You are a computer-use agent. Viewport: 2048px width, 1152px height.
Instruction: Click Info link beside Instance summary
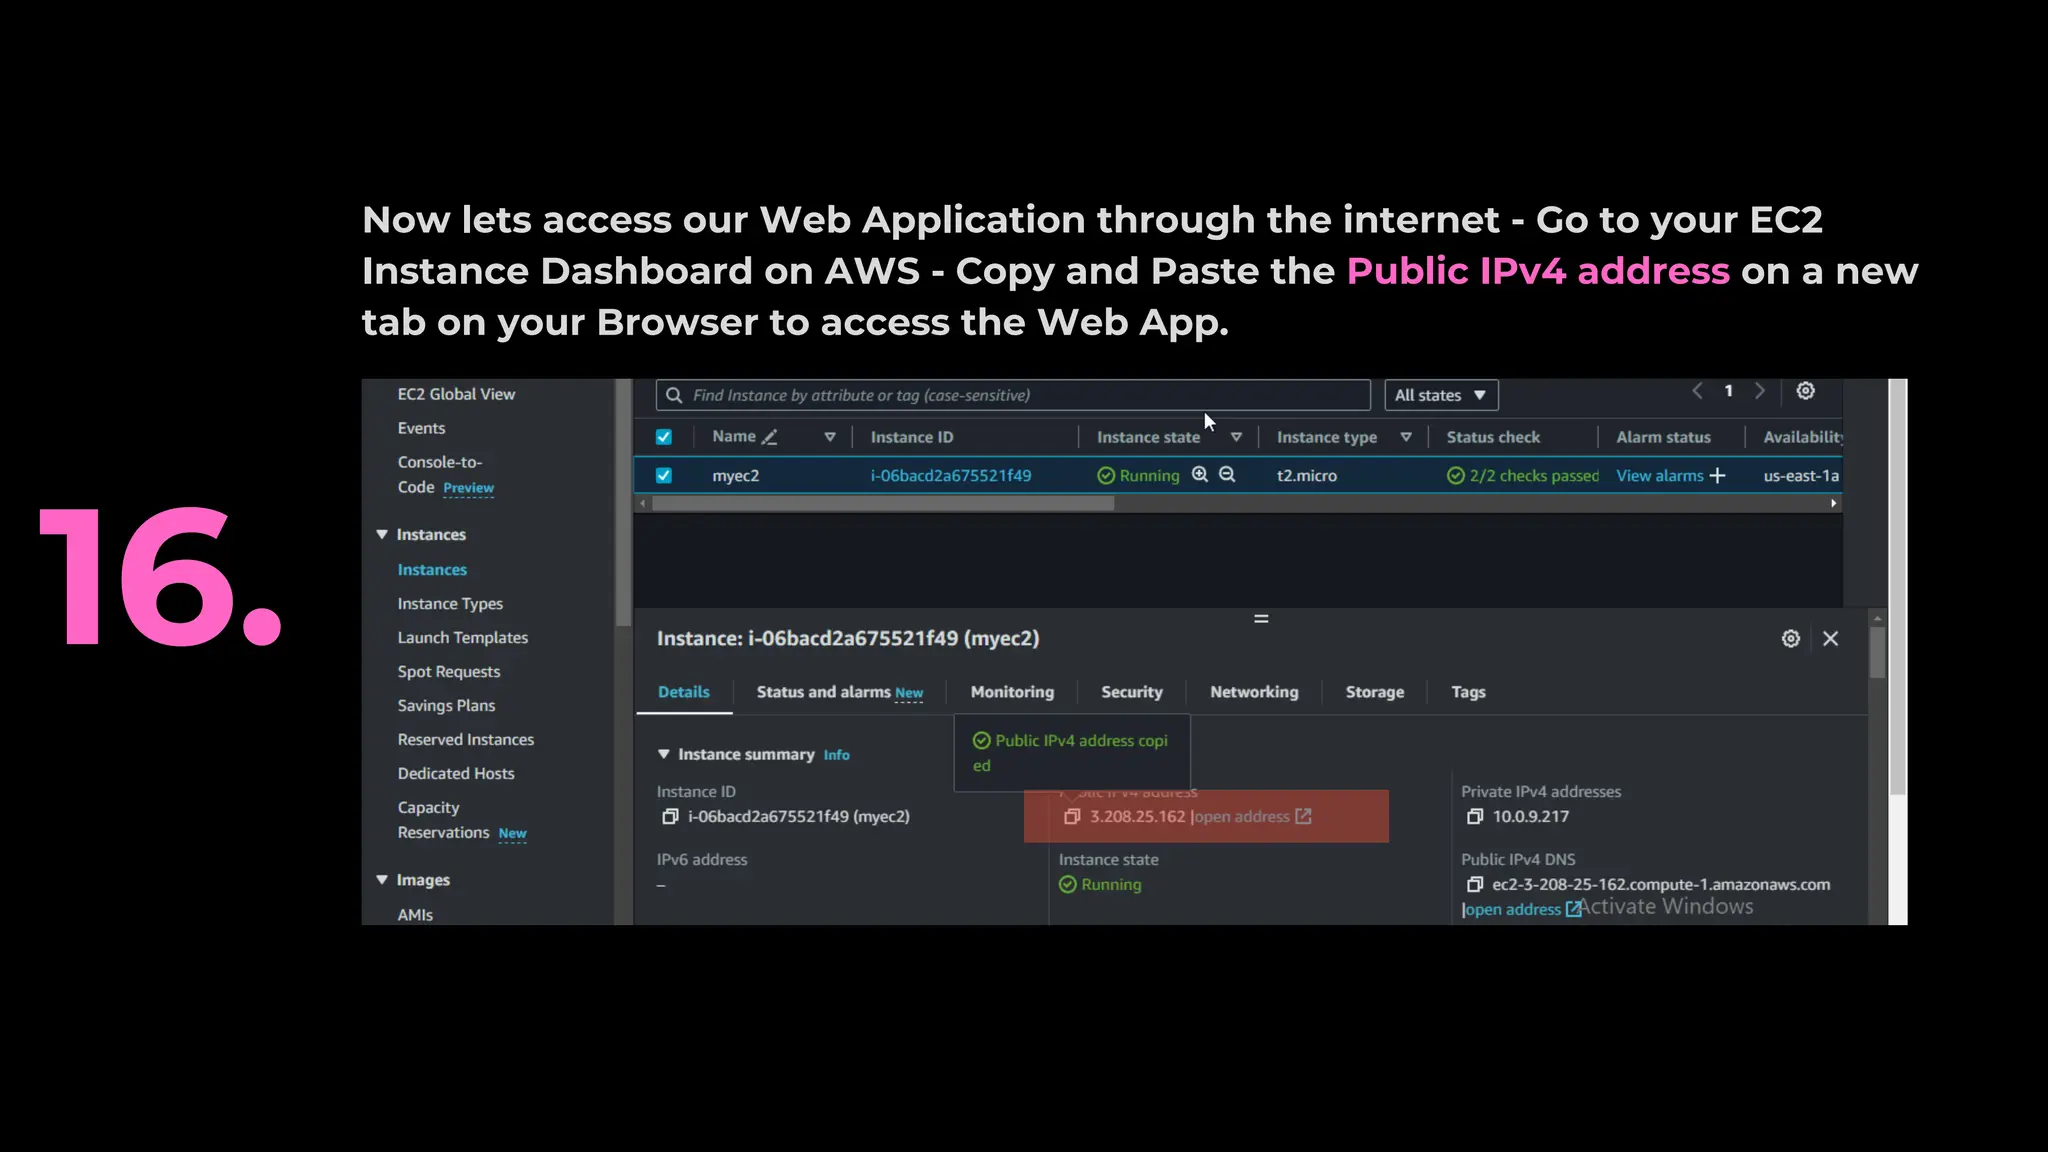point(837,755)
